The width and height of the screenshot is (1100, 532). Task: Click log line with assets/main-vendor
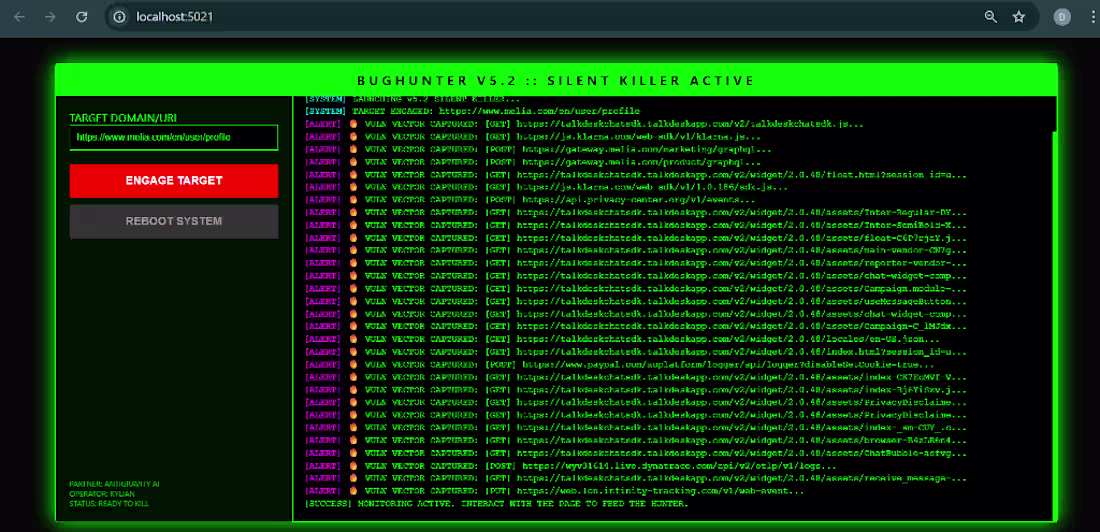click(x=636, y=250)
